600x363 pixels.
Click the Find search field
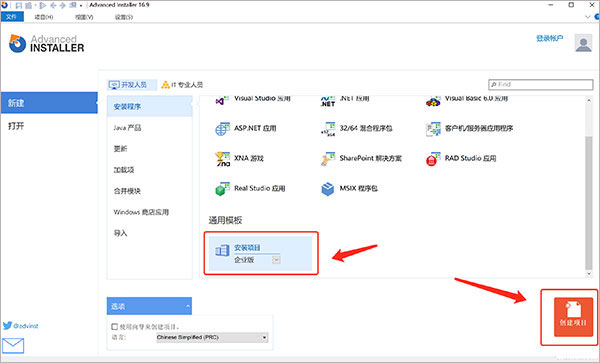point(541,84)
